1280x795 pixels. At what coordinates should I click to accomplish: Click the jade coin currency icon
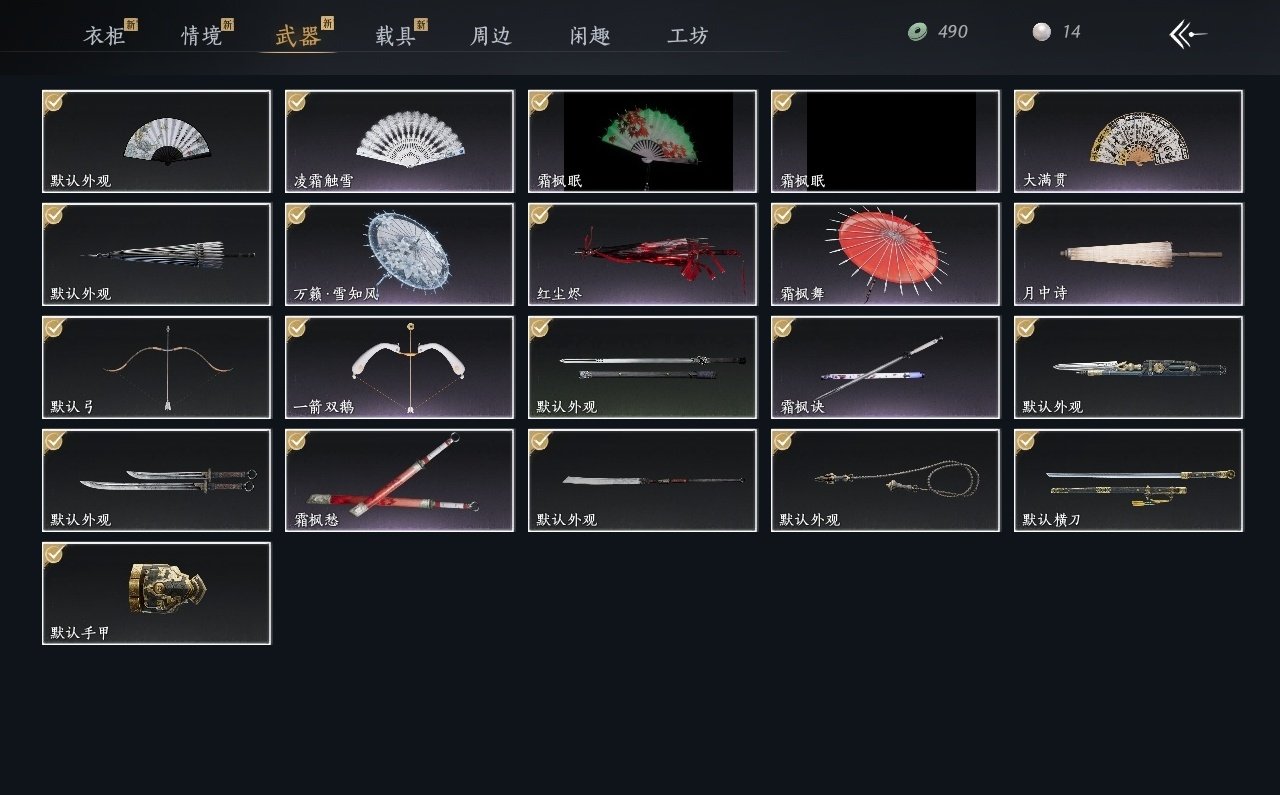point(917,32)
